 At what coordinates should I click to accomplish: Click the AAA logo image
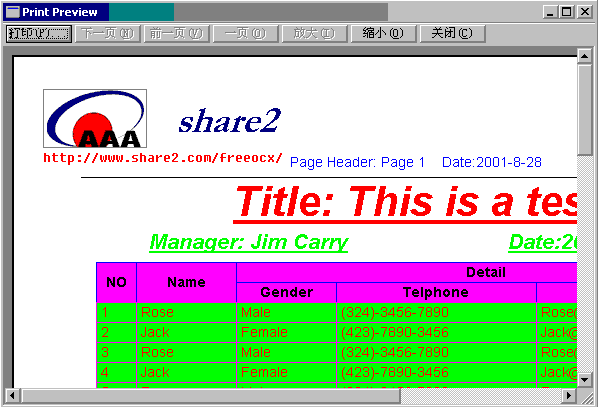95,119
